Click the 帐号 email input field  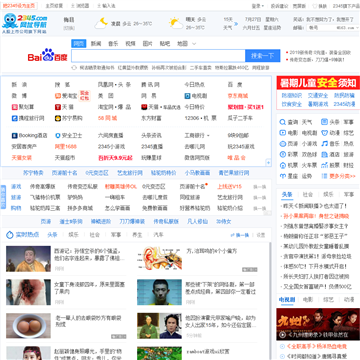322,28
